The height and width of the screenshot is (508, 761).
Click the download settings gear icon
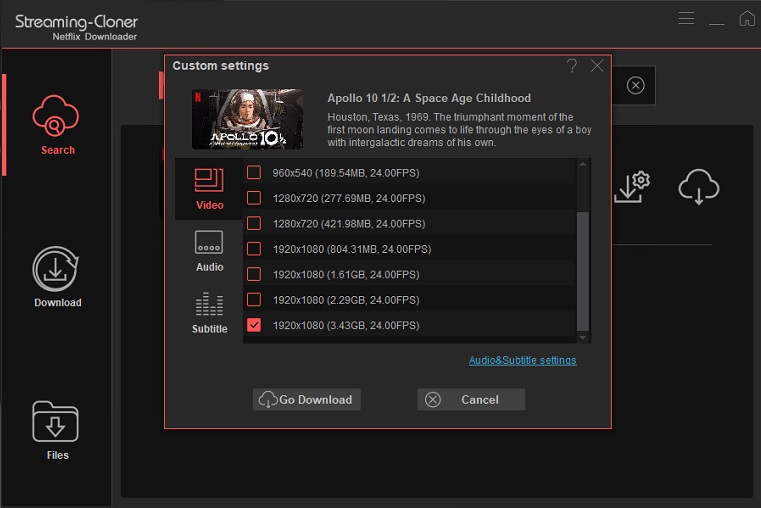pos(631,187)
